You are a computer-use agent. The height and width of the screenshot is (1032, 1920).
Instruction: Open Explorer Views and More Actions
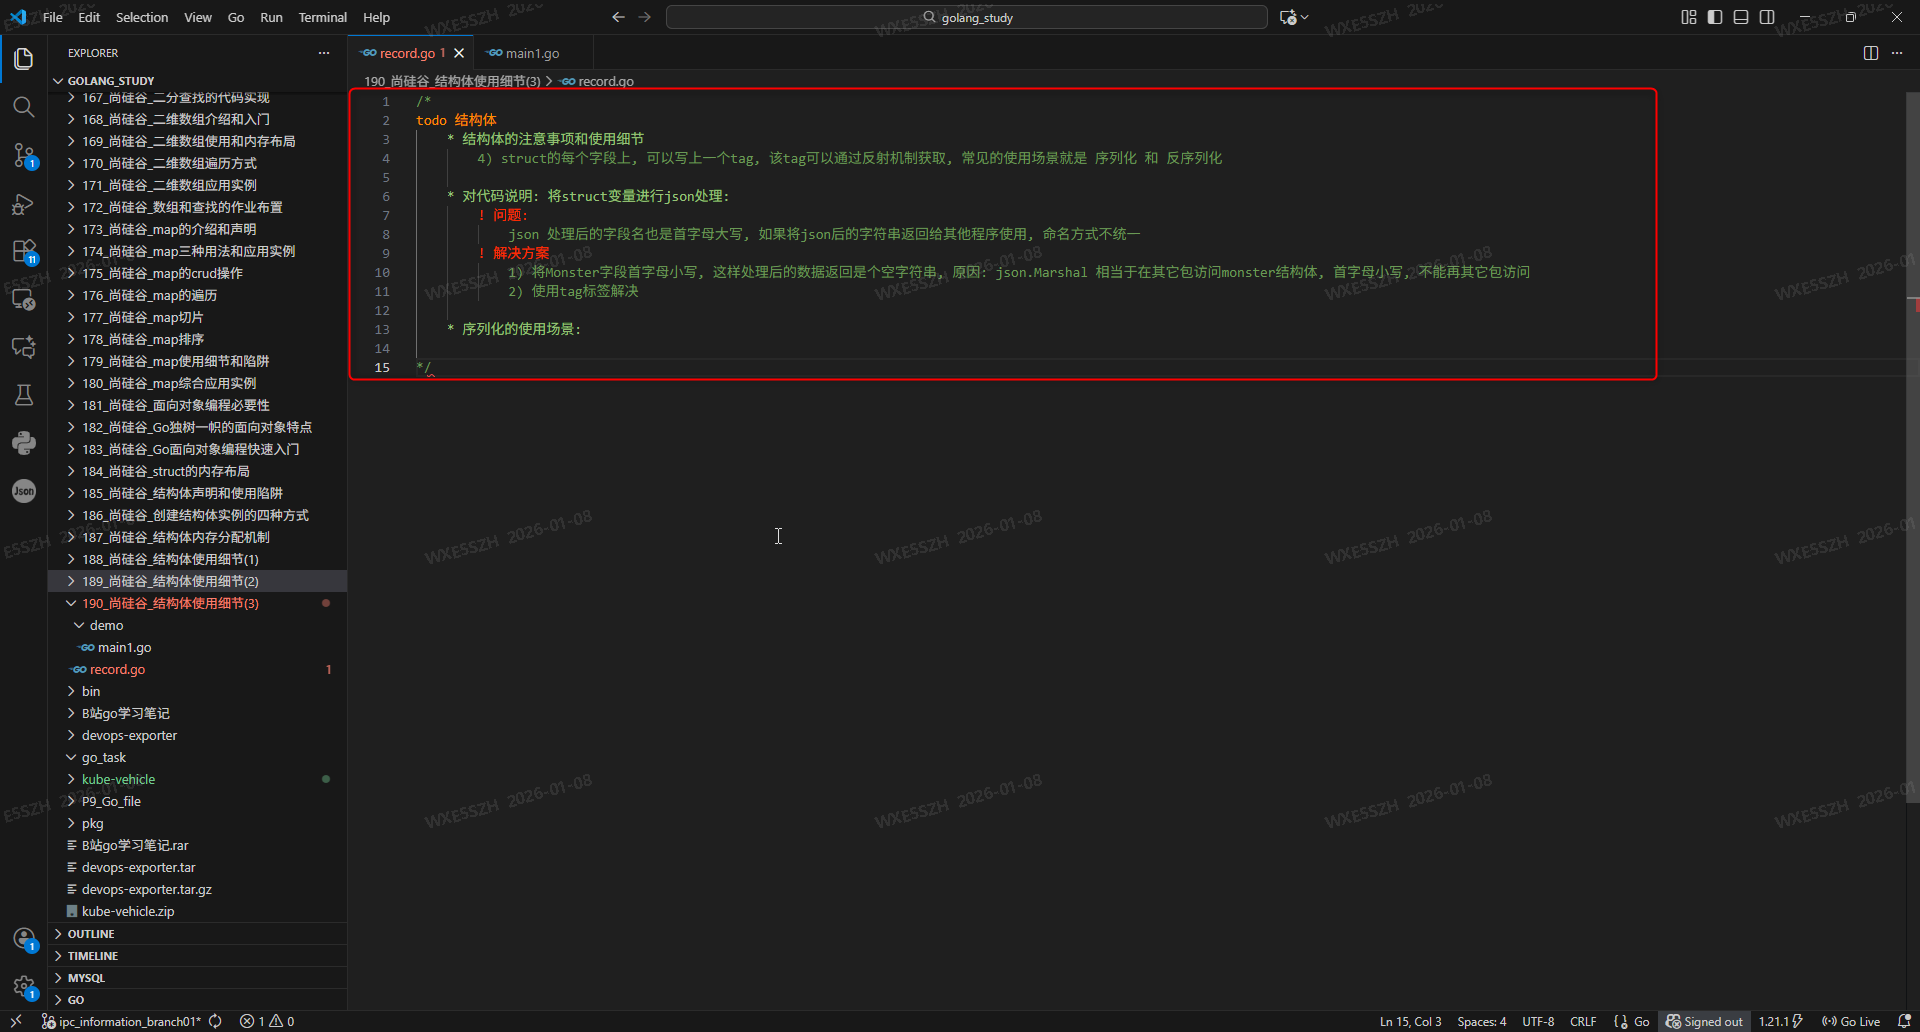(x=324, y=53)
